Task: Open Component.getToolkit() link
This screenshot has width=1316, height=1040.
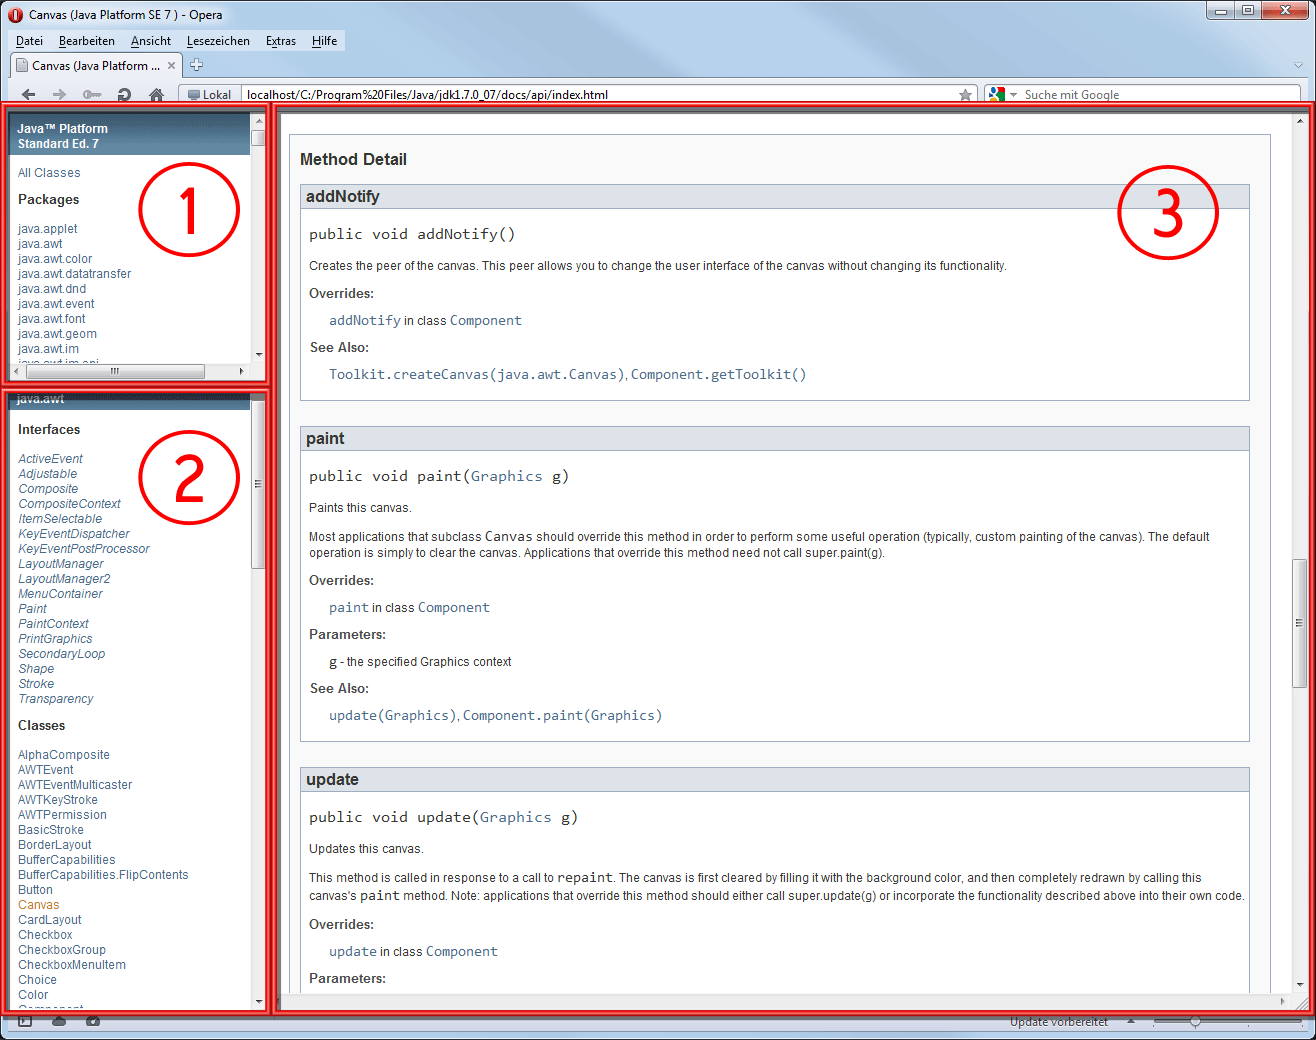Action: (718, 374)
